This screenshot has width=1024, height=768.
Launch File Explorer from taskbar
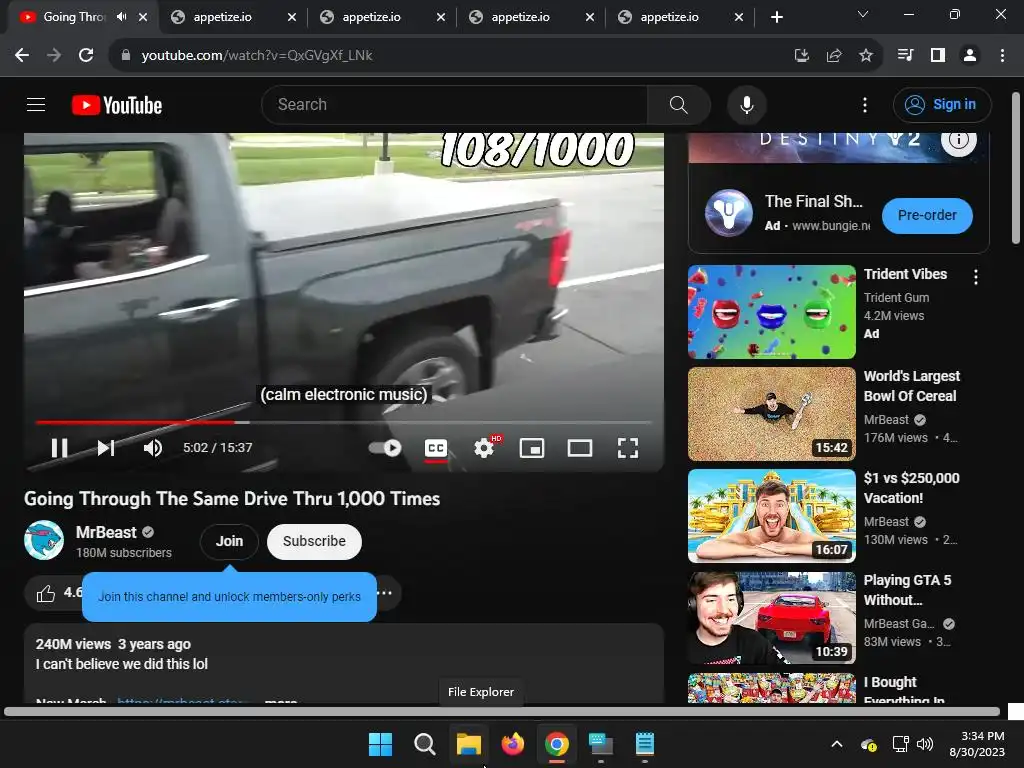[468, 744]
